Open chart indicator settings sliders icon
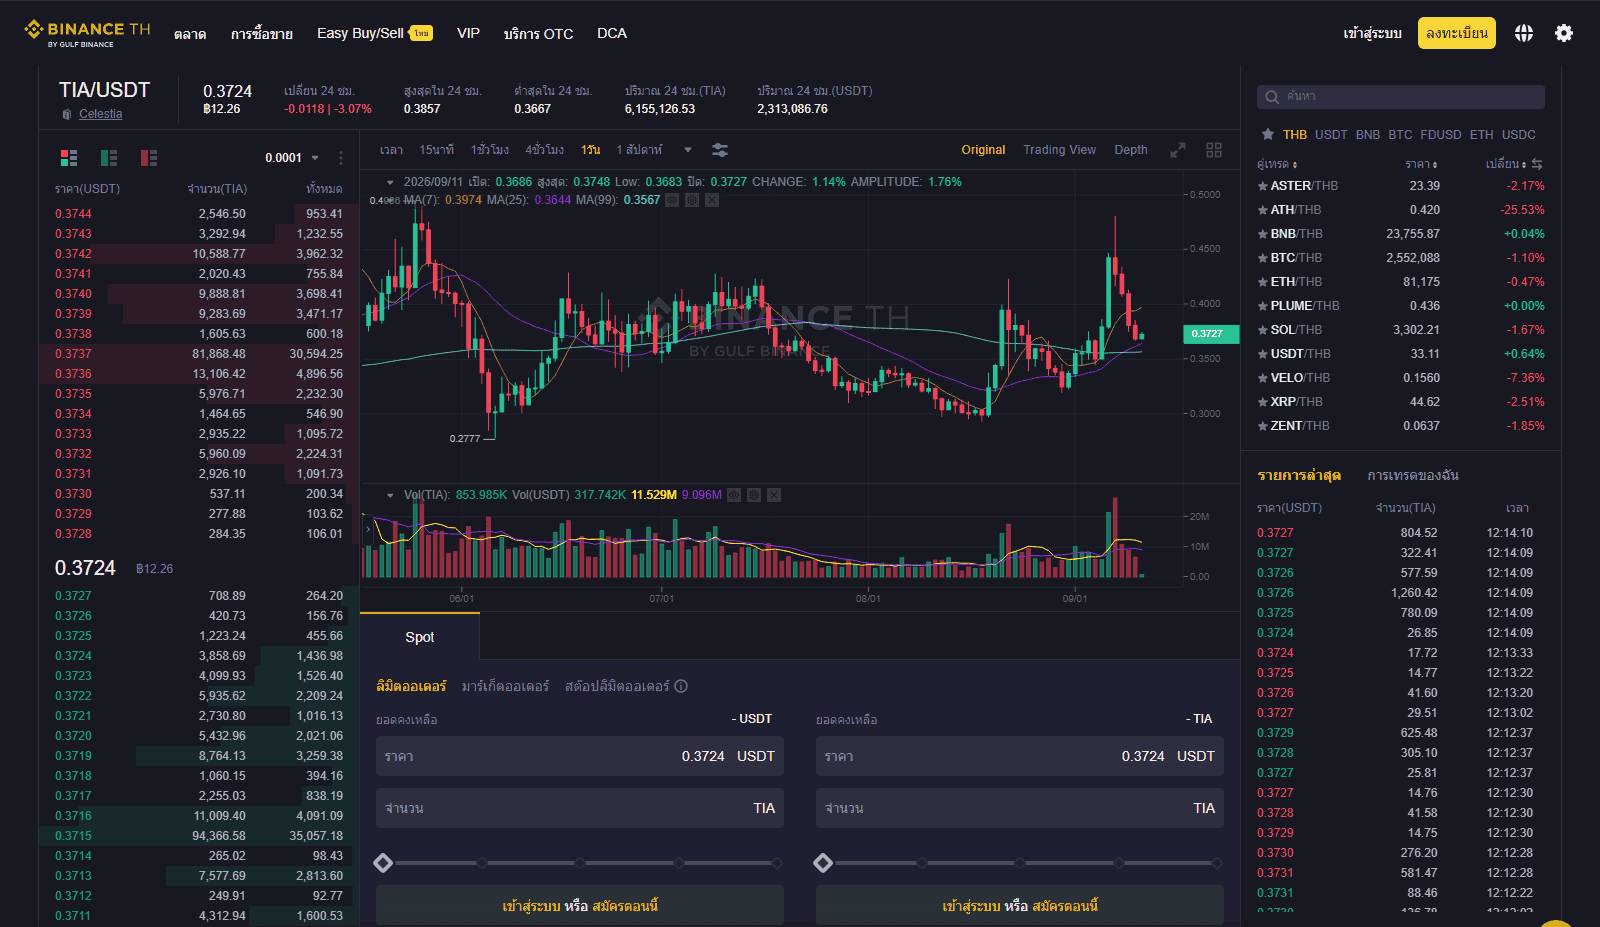The image size is (1600, 927). tap(719, 150)
